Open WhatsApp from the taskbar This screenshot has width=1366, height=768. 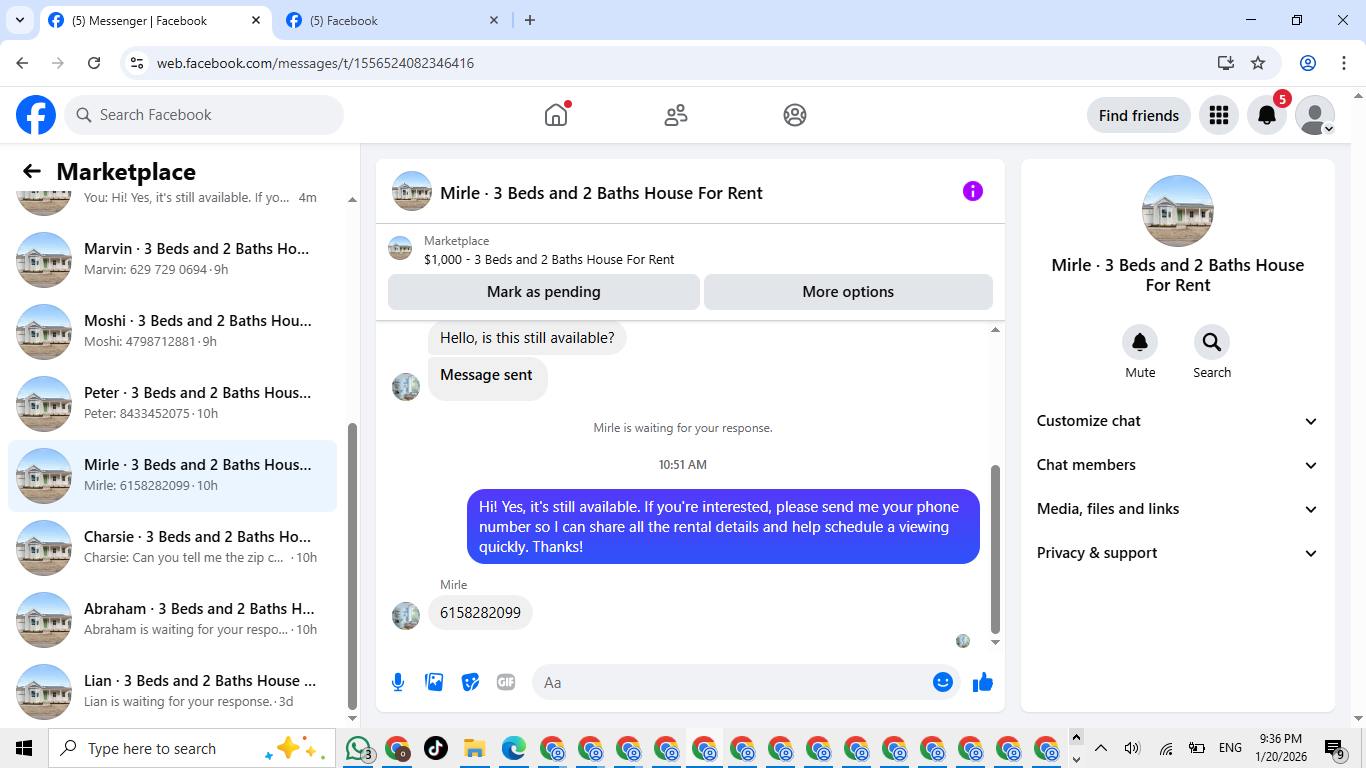tap(358, 748)
